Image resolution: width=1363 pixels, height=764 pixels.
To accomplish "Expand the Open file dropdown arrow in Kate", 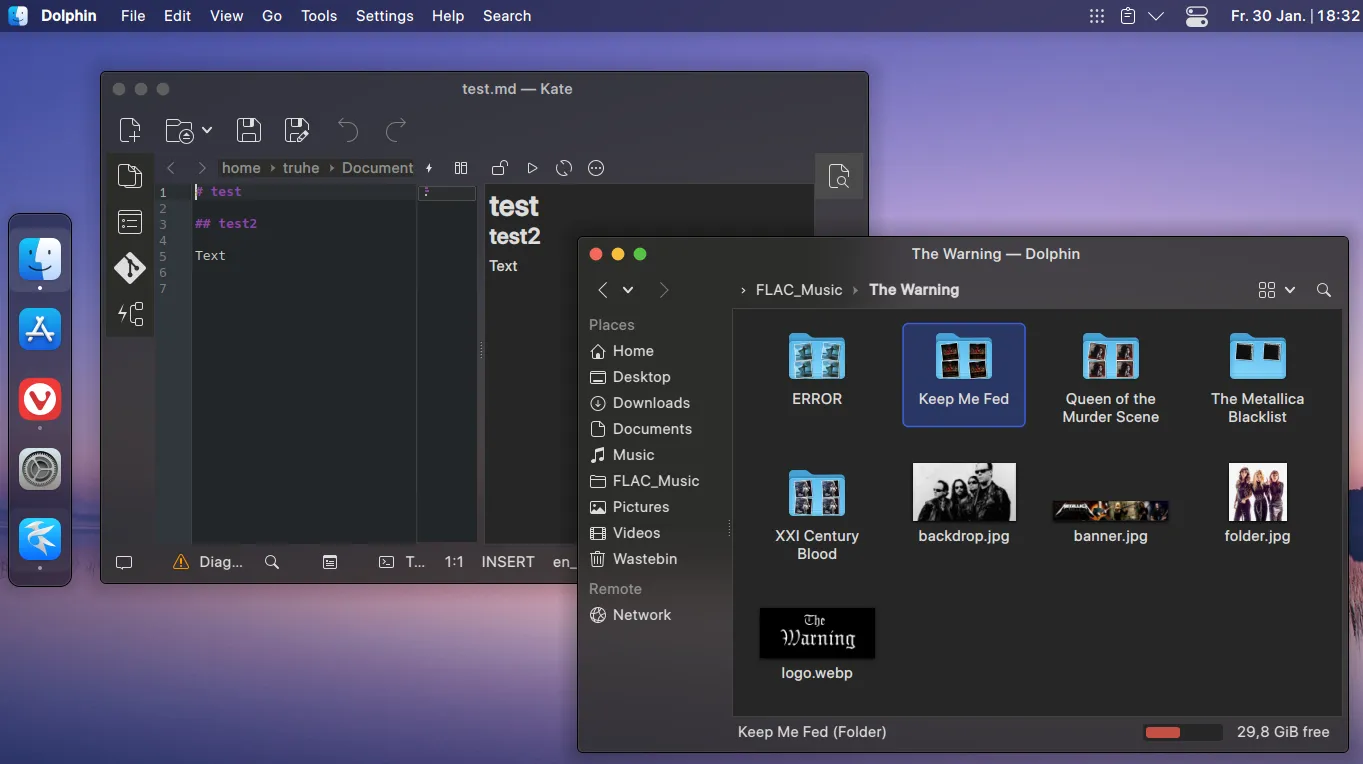I will point(205,130).
